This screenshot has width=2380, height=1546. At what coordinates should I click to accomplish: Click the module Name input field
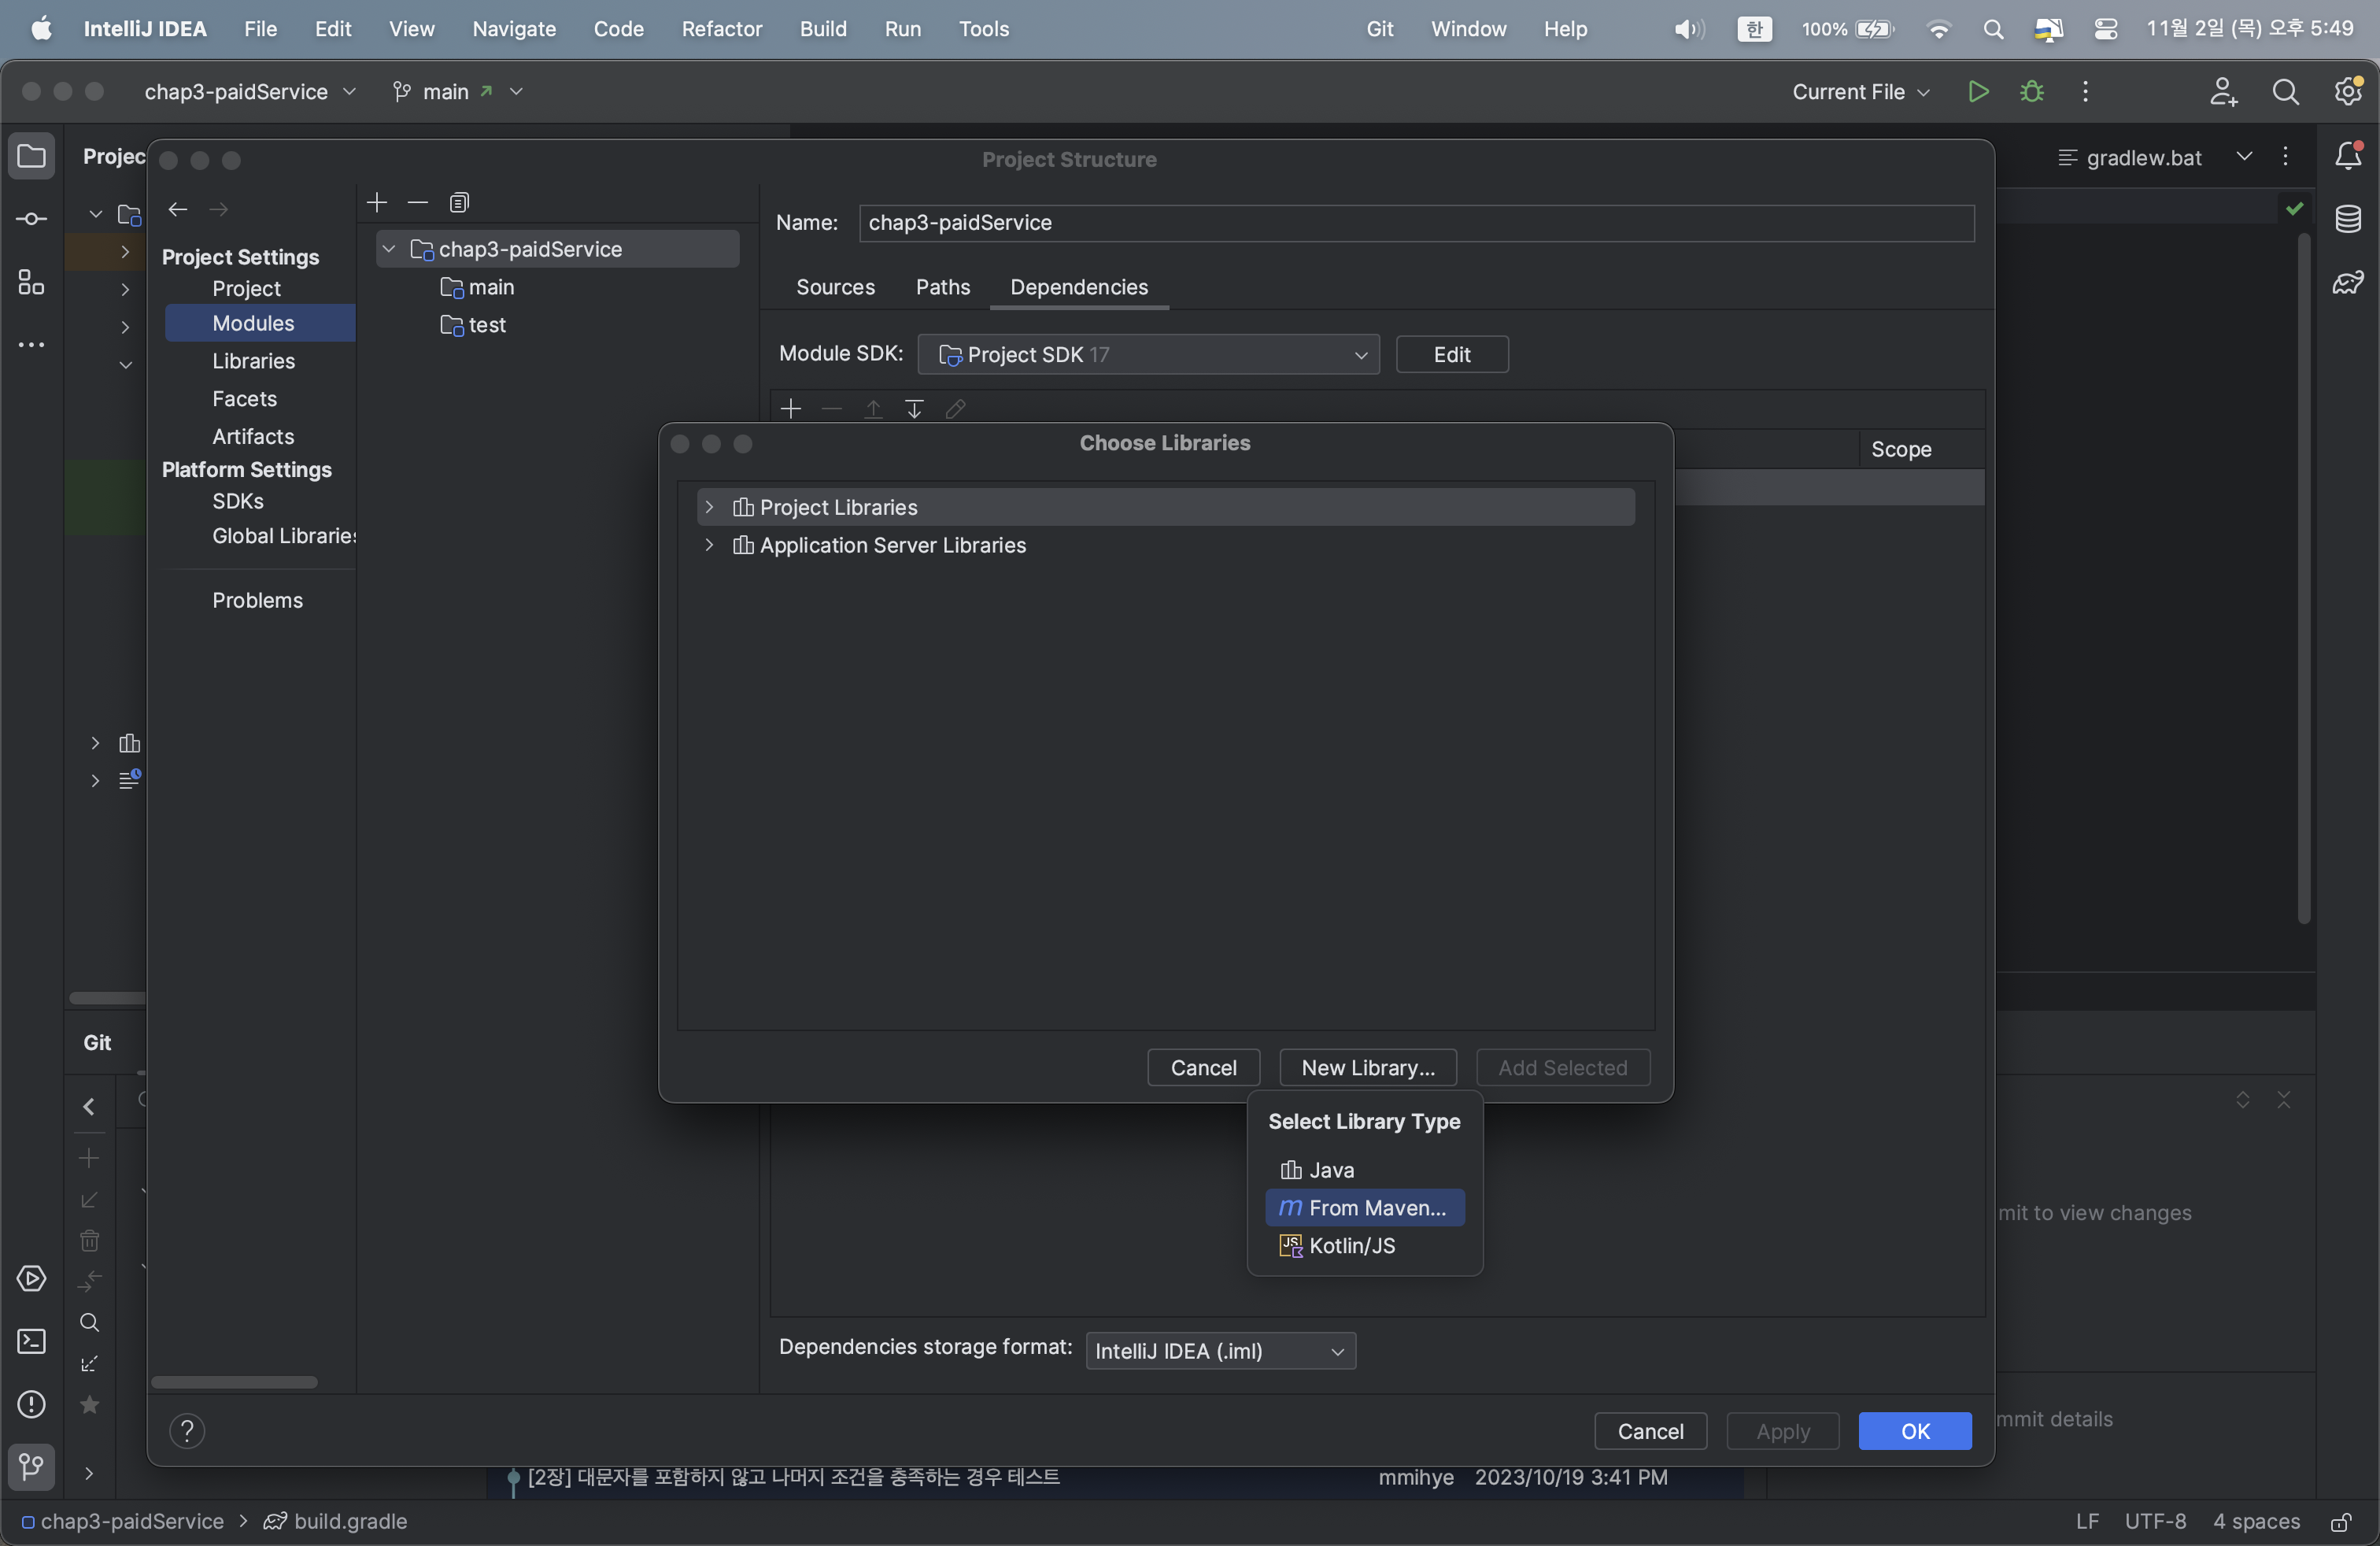(x=1416, y=222)
